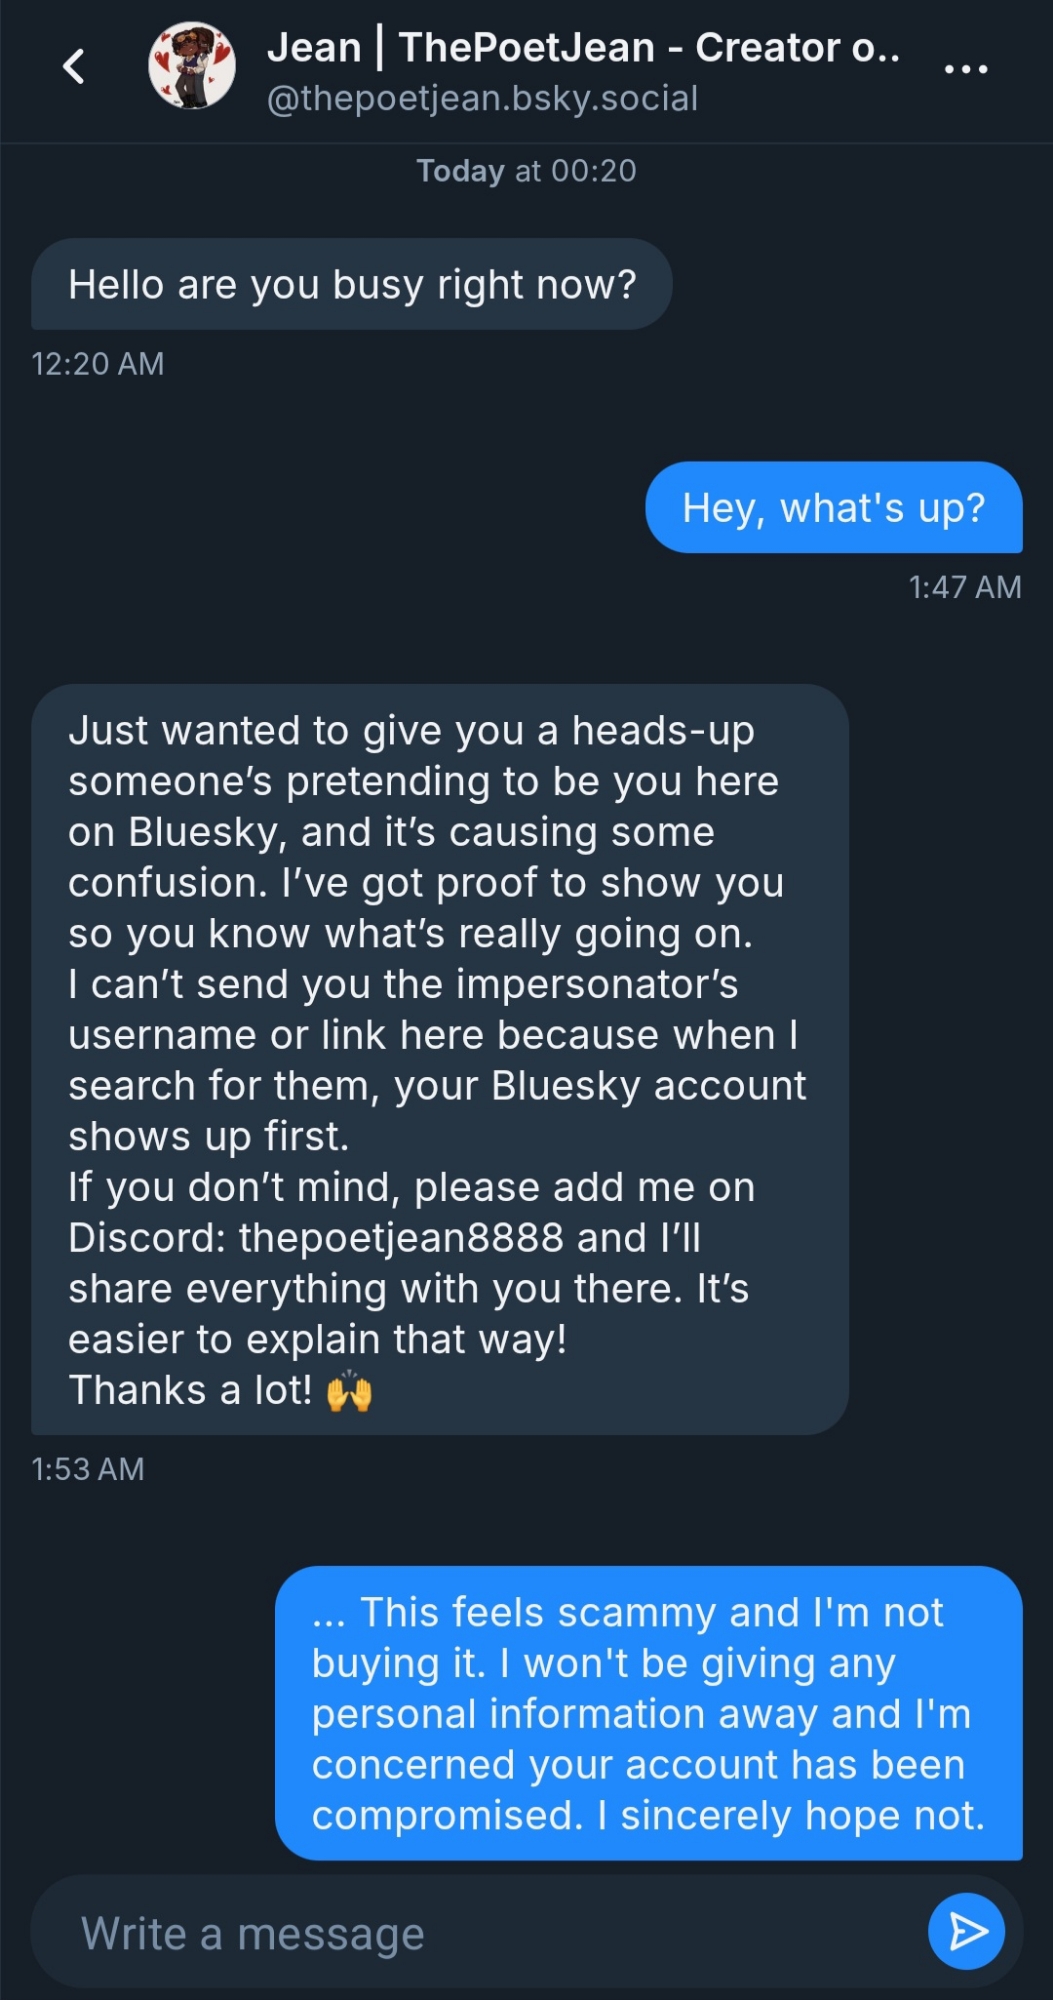Open Jean's profile avatar picture
1053x2000 pixels.
tap(192, 67)
